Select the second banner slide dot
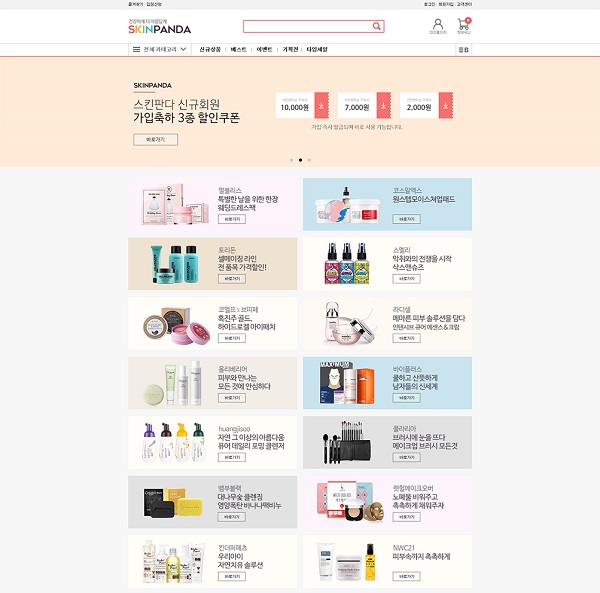 [300, 160]
